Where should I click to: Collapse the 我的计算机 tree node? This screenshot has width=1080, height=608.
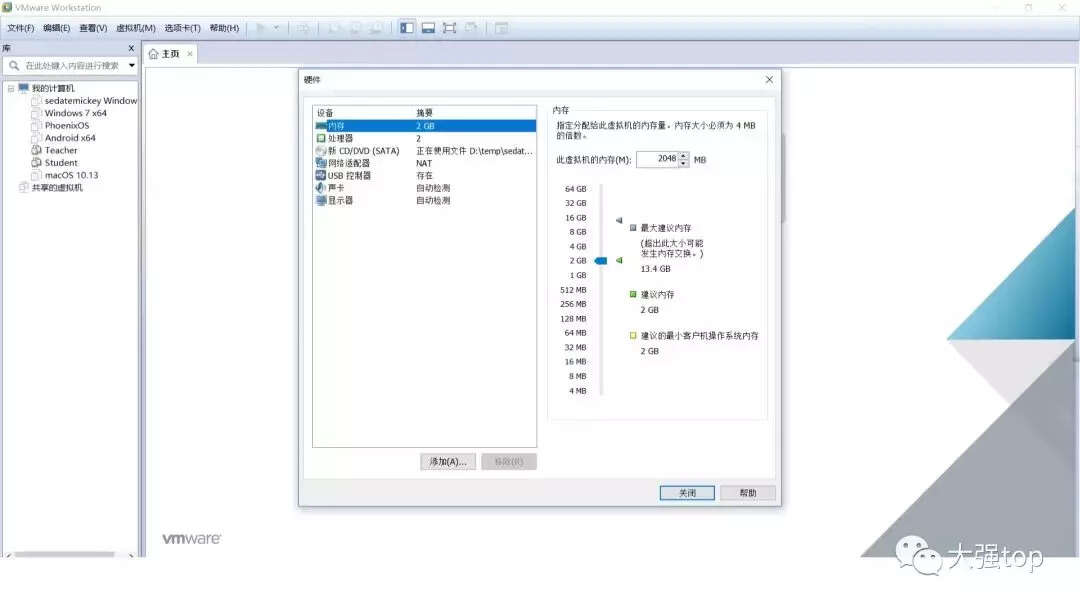point(10,89)
